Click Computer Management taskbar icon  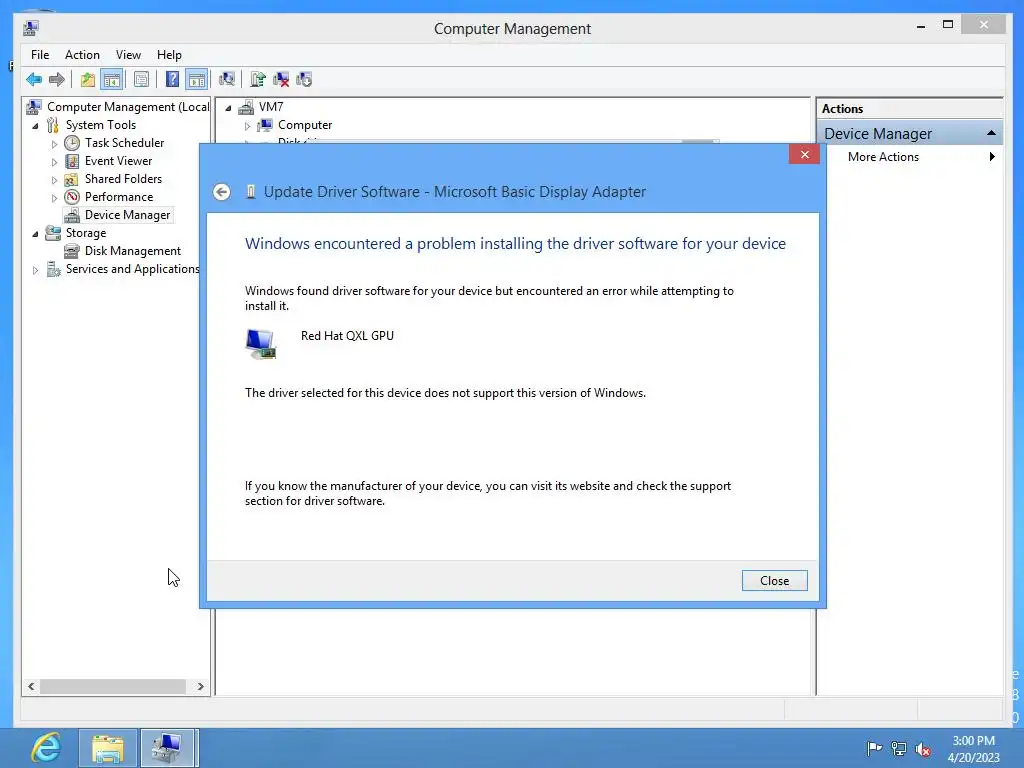click(x=167, y=748)
